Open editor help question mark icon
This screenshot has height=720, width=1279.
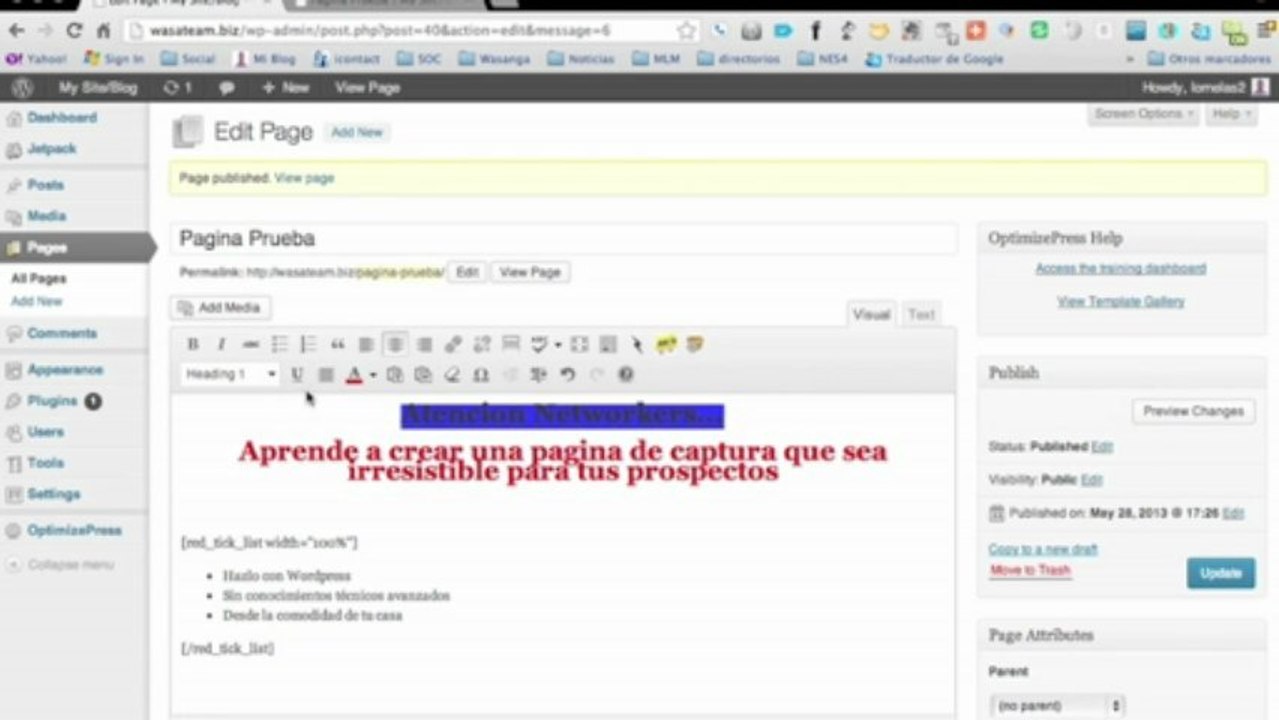click(x=626, y=375)
